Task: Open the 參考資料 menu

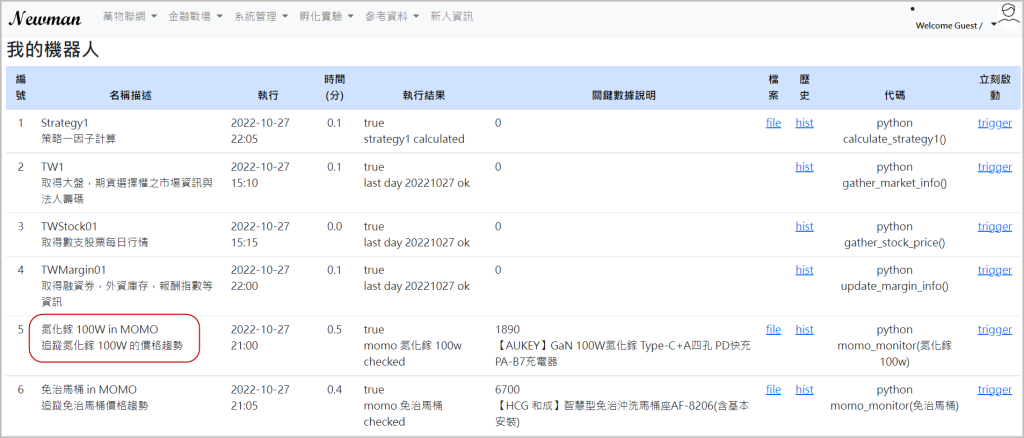Action: 392,17
